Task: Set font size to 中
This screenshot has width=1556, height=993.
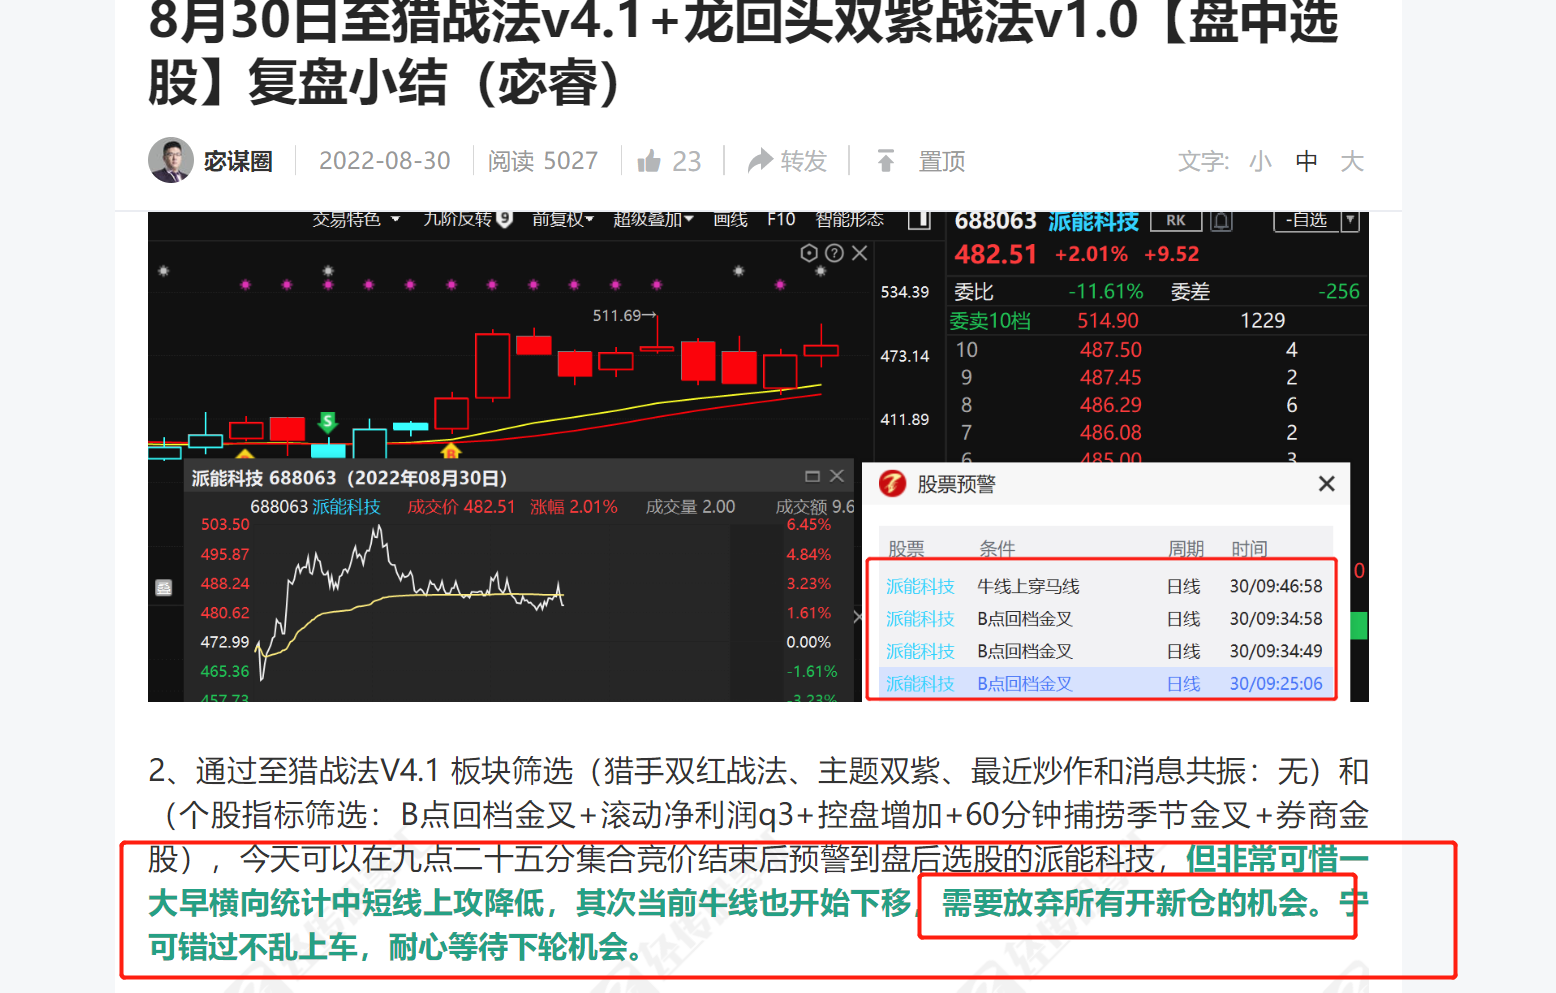Action: coord(1306,161)
